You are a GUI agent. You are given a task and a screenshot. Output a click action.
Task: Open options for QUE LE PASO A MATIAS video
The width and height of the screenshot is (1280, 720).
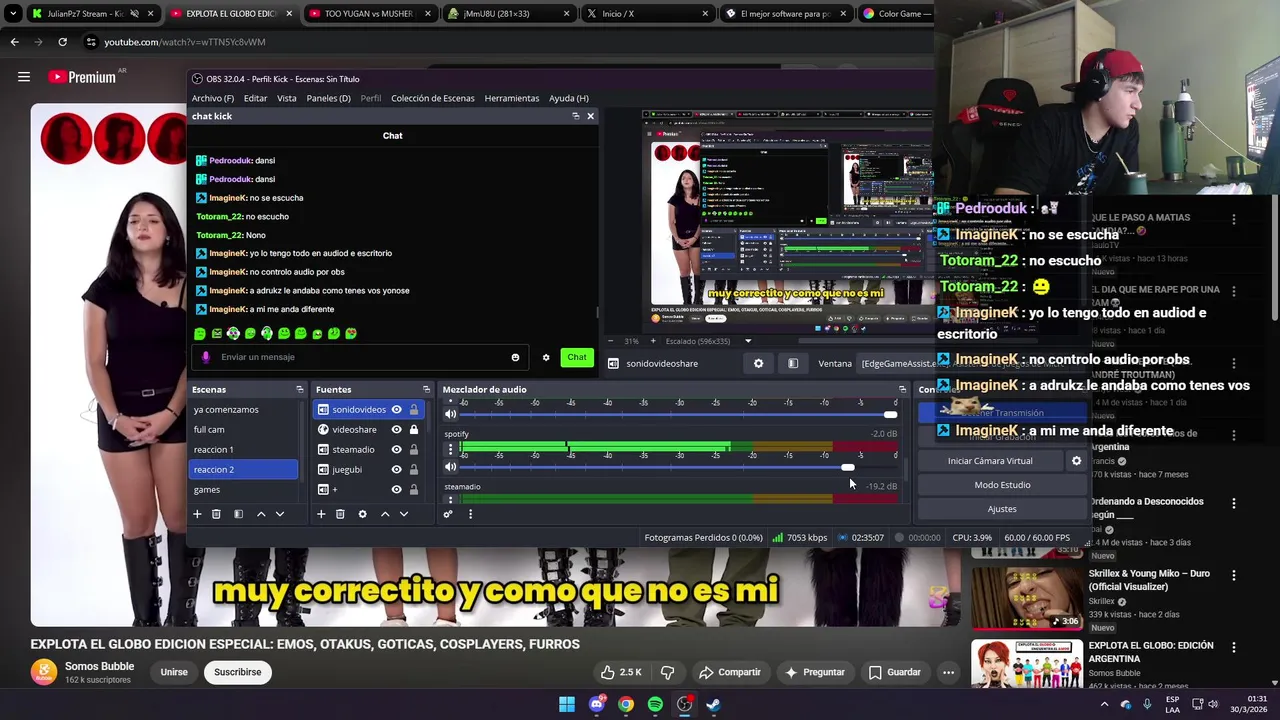tap(1233, 219)
